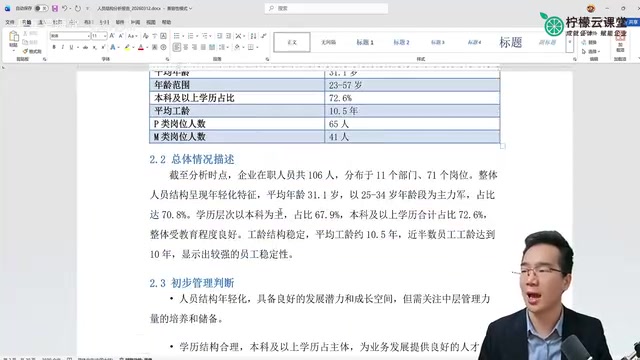
Task: Click the Character Shading icon
Action: [155, 47]
